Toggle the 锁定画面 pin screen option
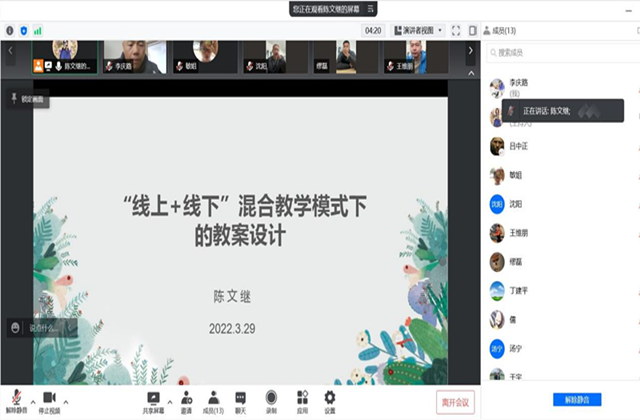Image resolution: width=640 pixels, height=420 pixels. [x=28, y=99]
